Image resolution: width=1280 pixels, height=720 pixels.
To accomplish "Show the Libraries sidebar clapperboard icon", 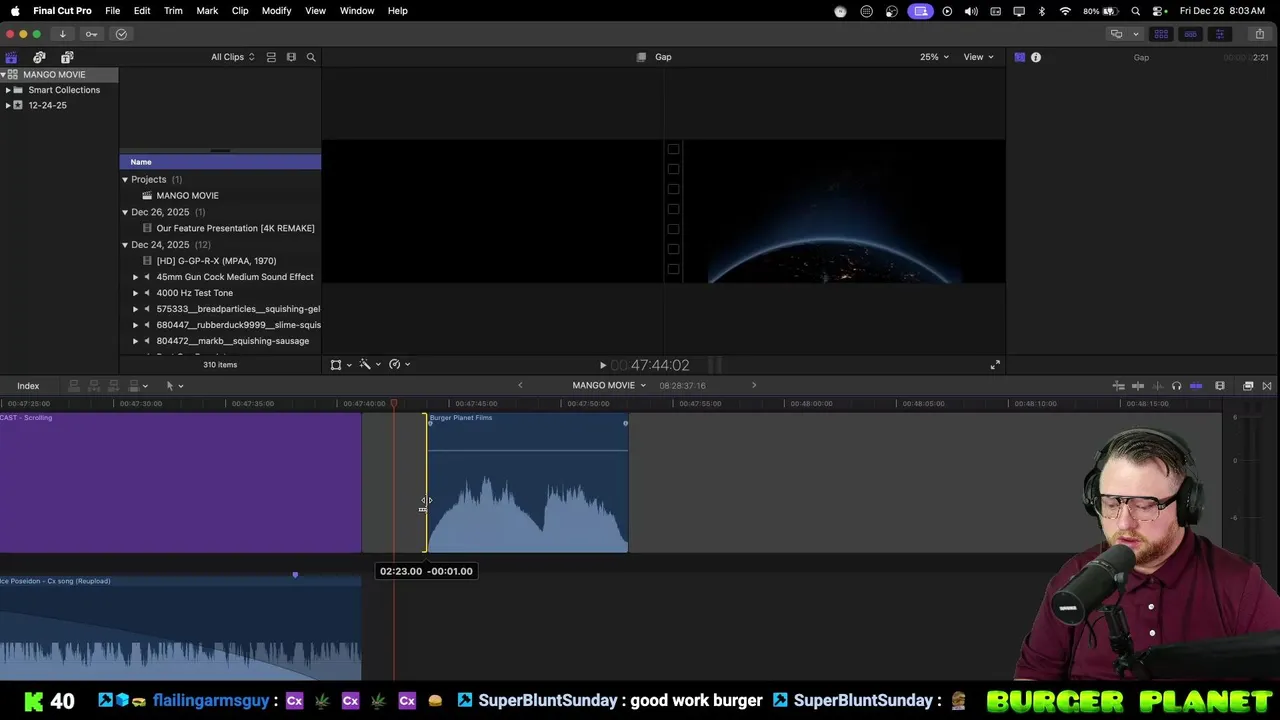I will click(11, 57).
